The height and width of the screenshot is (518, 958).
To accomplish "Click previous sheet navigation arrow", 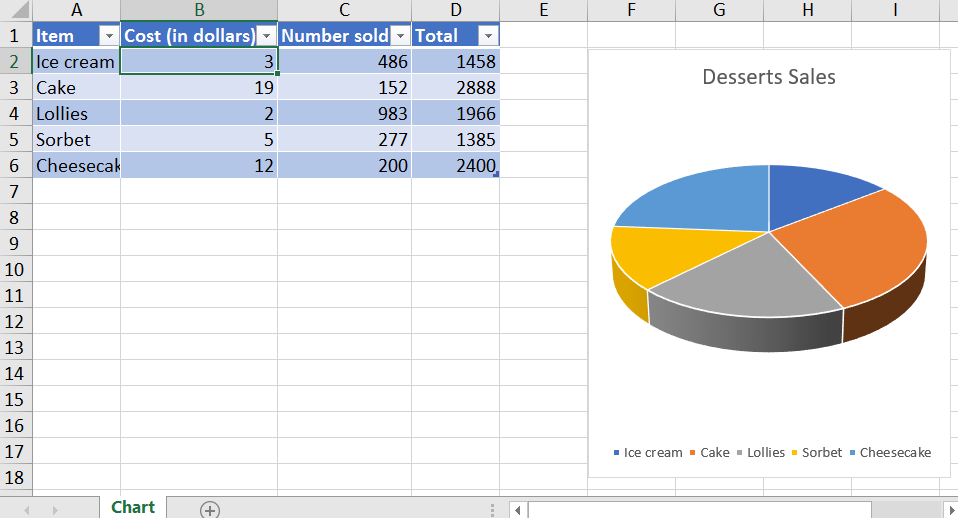I will [x=26, y=509].
